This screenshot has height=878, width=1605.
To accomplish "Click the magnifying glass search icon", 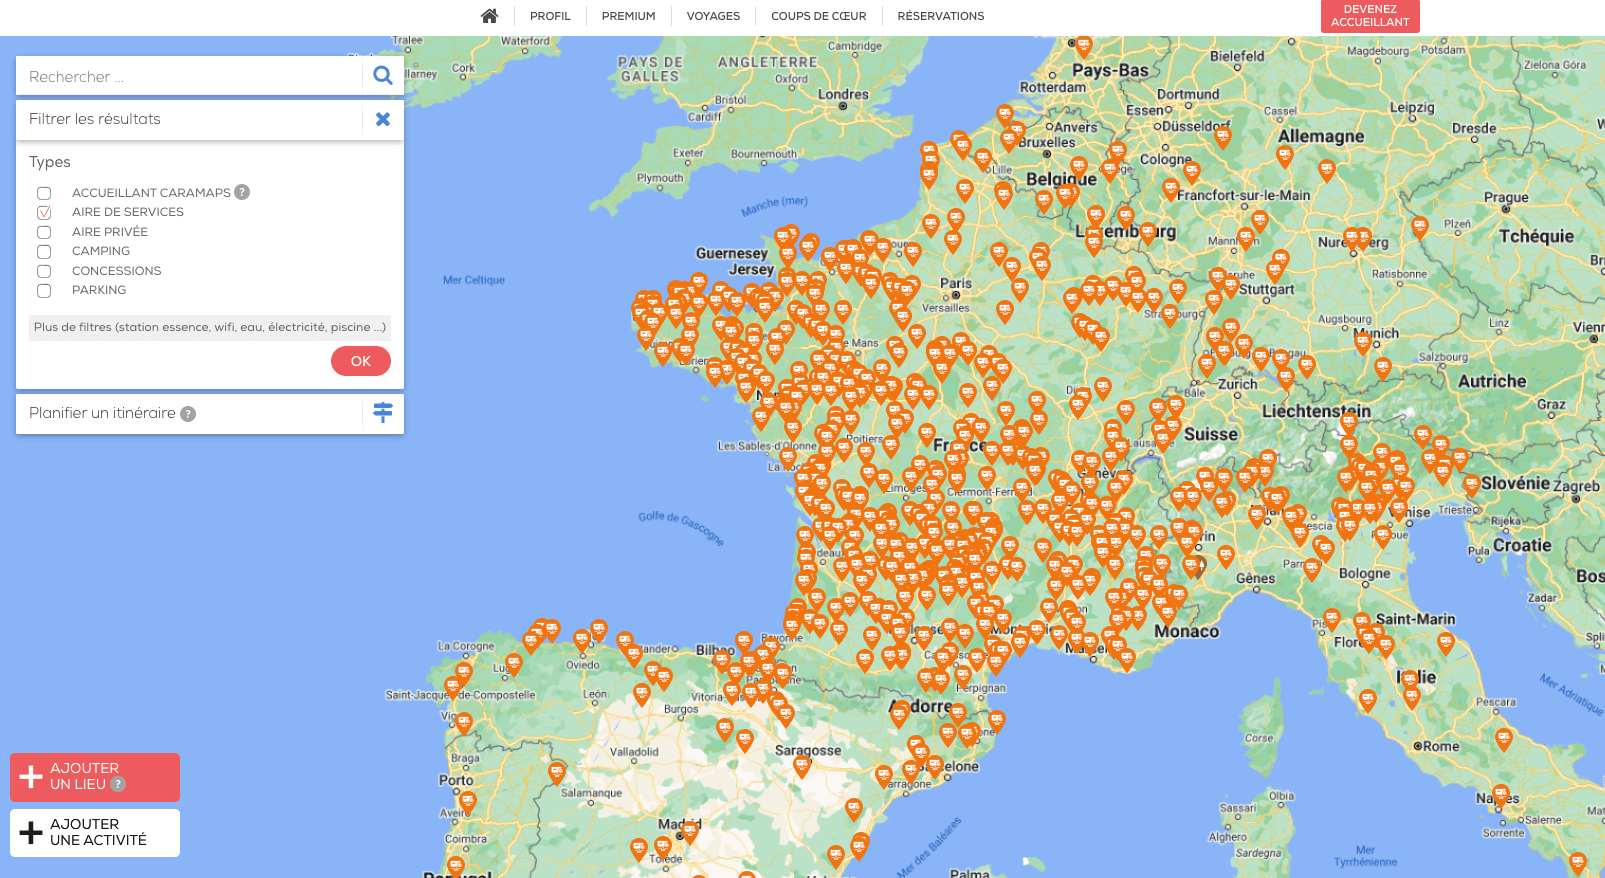I will [383, 76].
